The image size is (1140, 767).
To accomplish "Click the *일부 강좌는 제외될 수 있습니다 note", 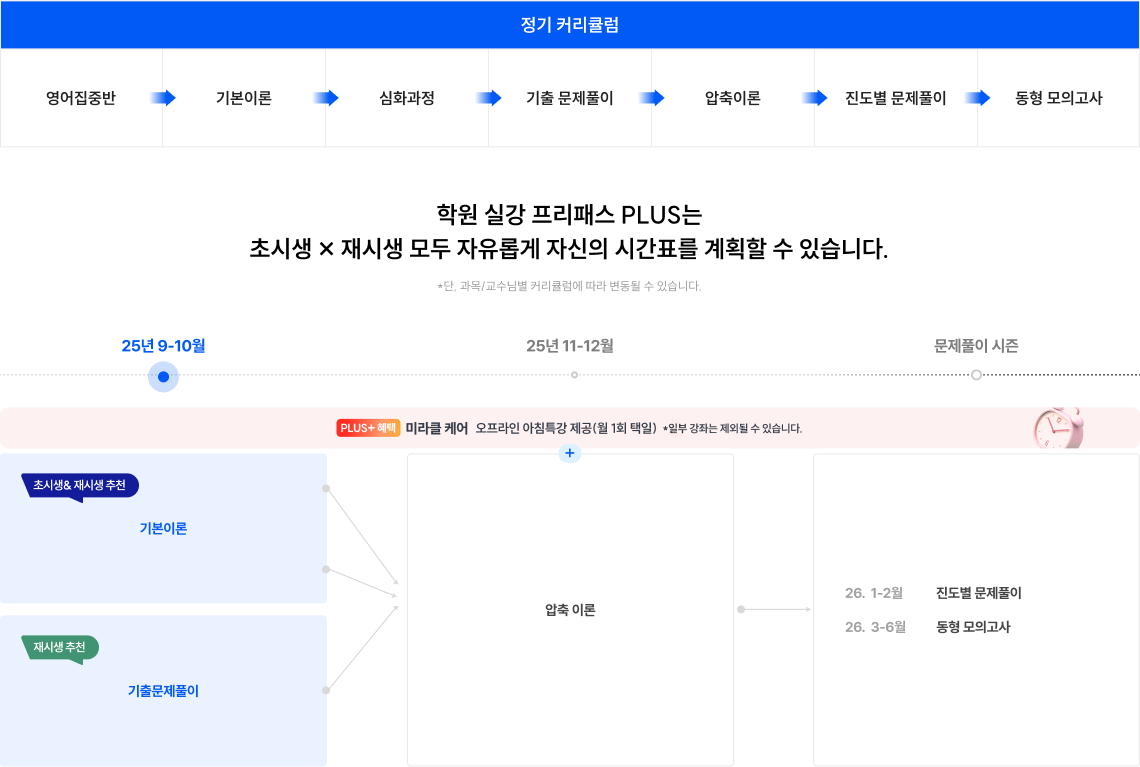I will [732, 429].
